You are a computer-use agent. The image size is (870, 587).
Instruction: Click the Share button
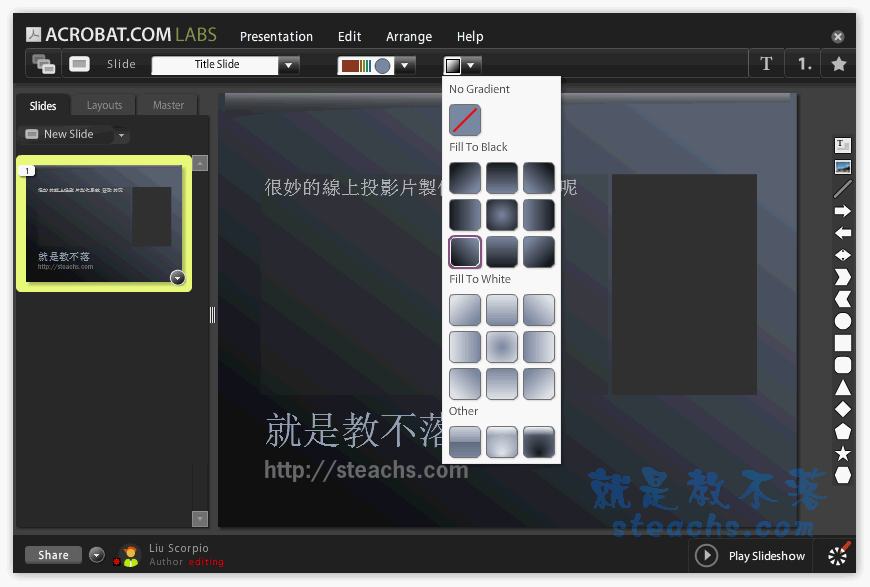(x=53, y=555)
